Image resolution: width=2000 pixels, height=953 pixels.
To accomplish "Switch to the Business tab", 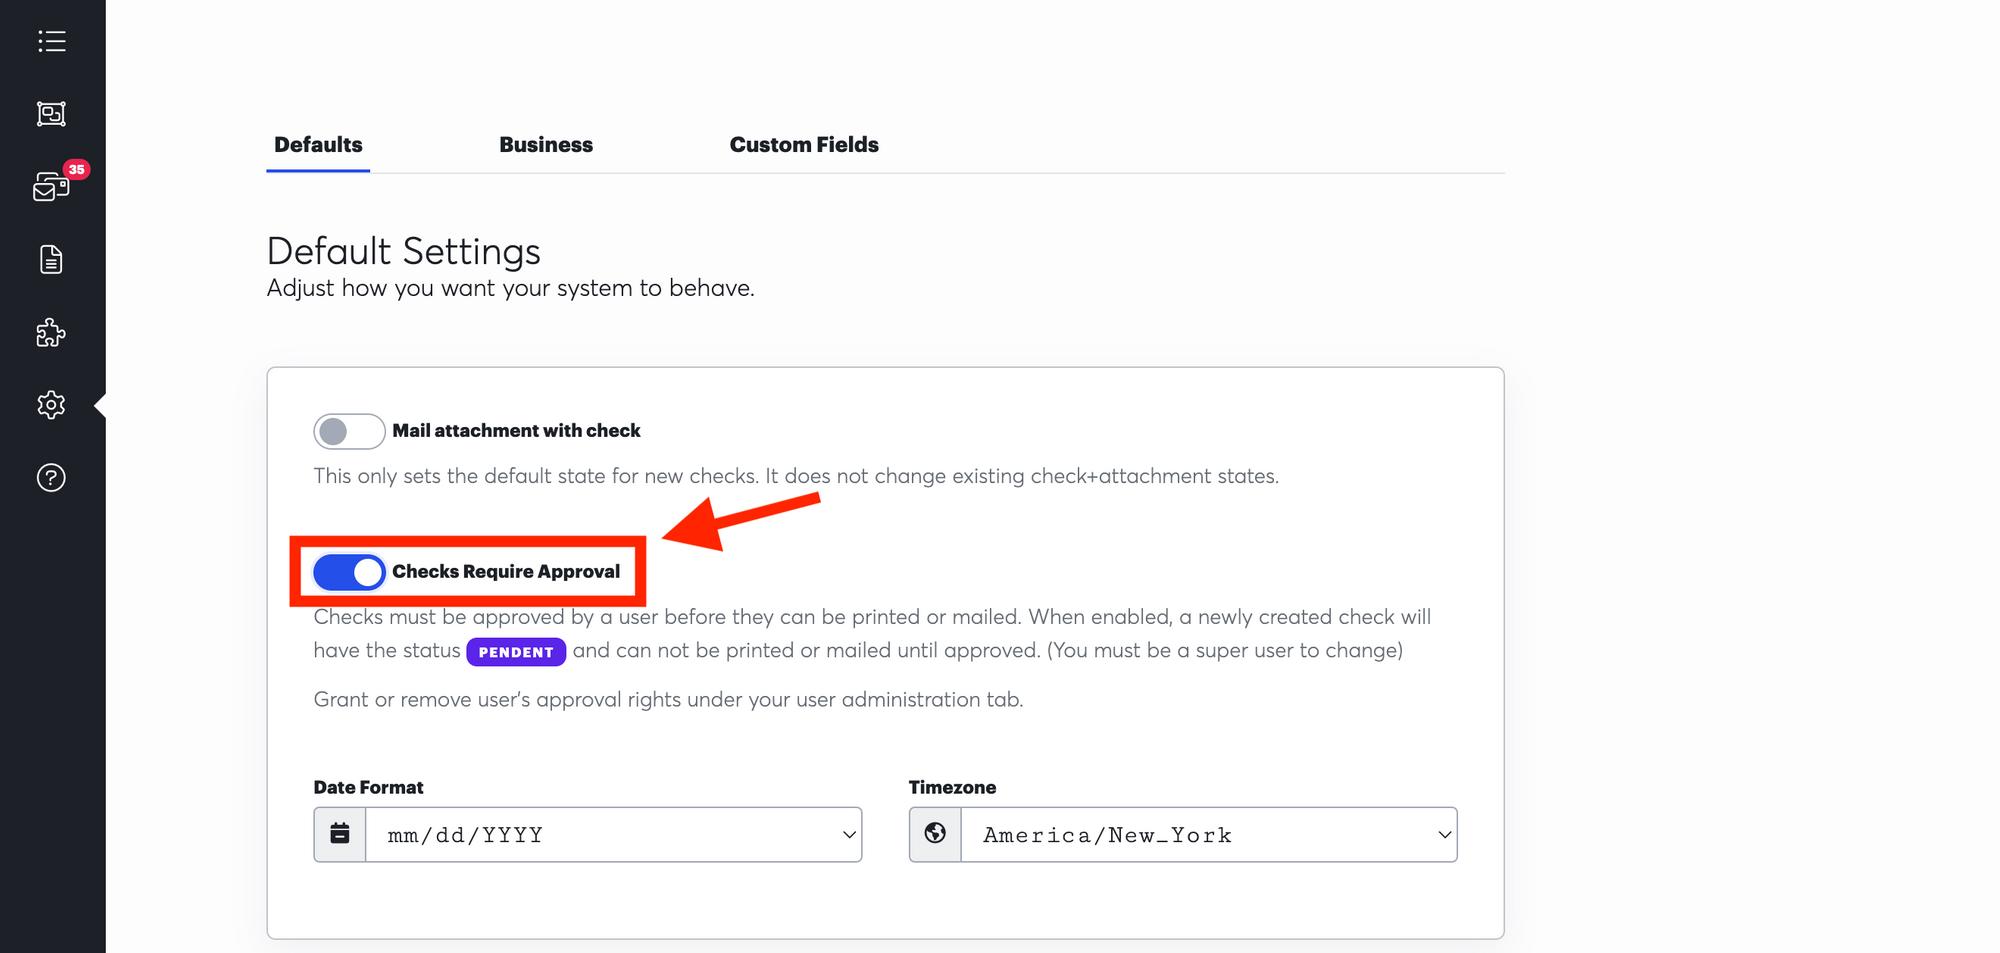I will 546,145.
